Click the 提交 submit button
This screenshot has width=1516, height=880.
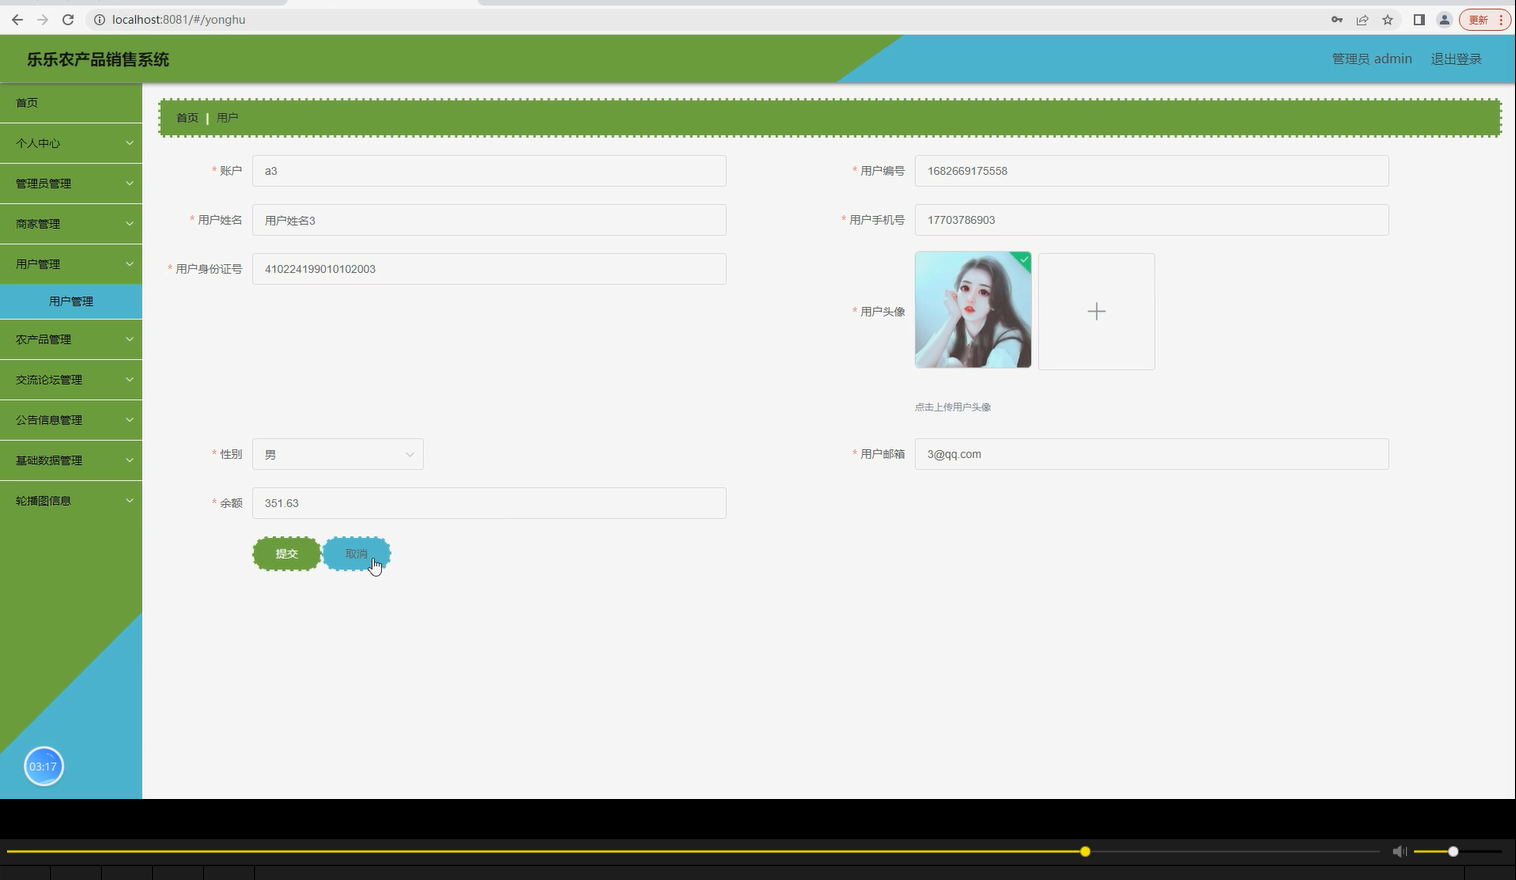(x=287, y=554)
